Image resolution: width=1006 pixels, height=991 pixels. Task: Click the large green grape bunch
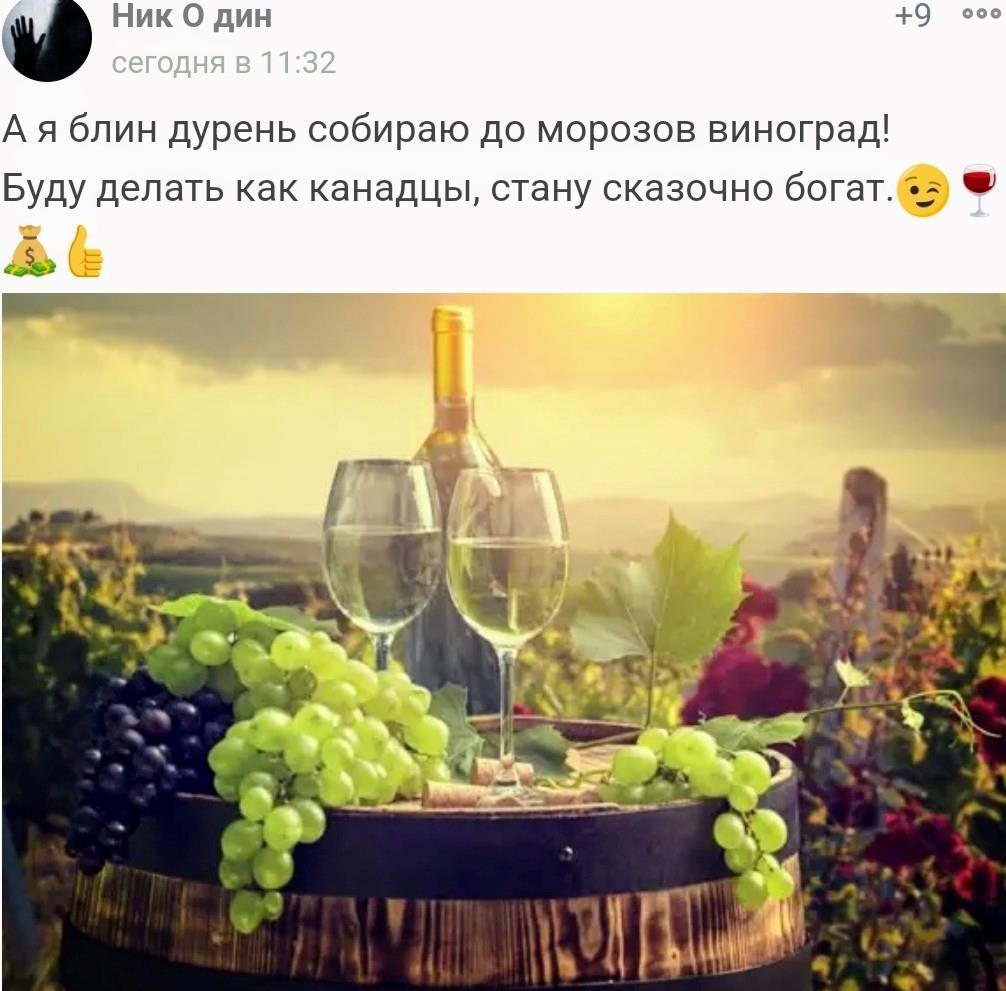coord(302,738)
